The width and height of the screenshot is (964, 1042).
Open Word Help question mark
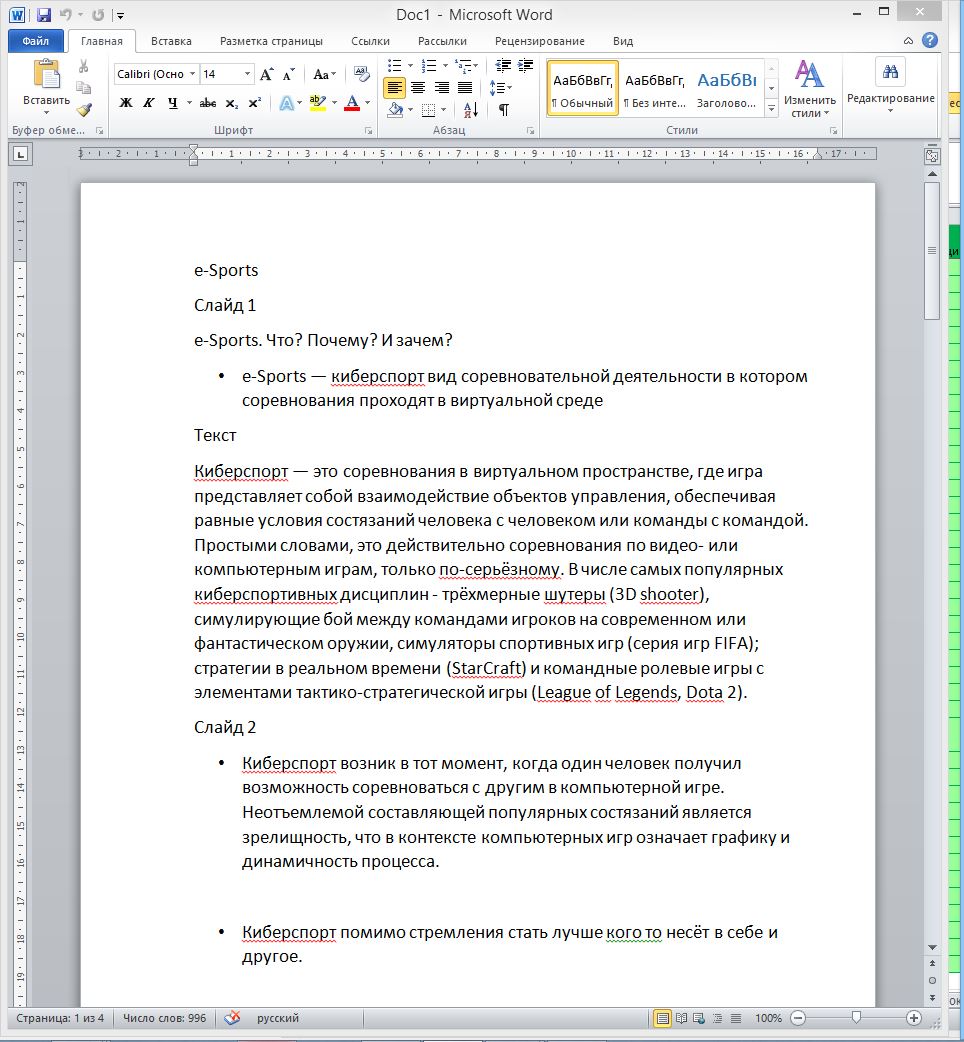(930, 41)
